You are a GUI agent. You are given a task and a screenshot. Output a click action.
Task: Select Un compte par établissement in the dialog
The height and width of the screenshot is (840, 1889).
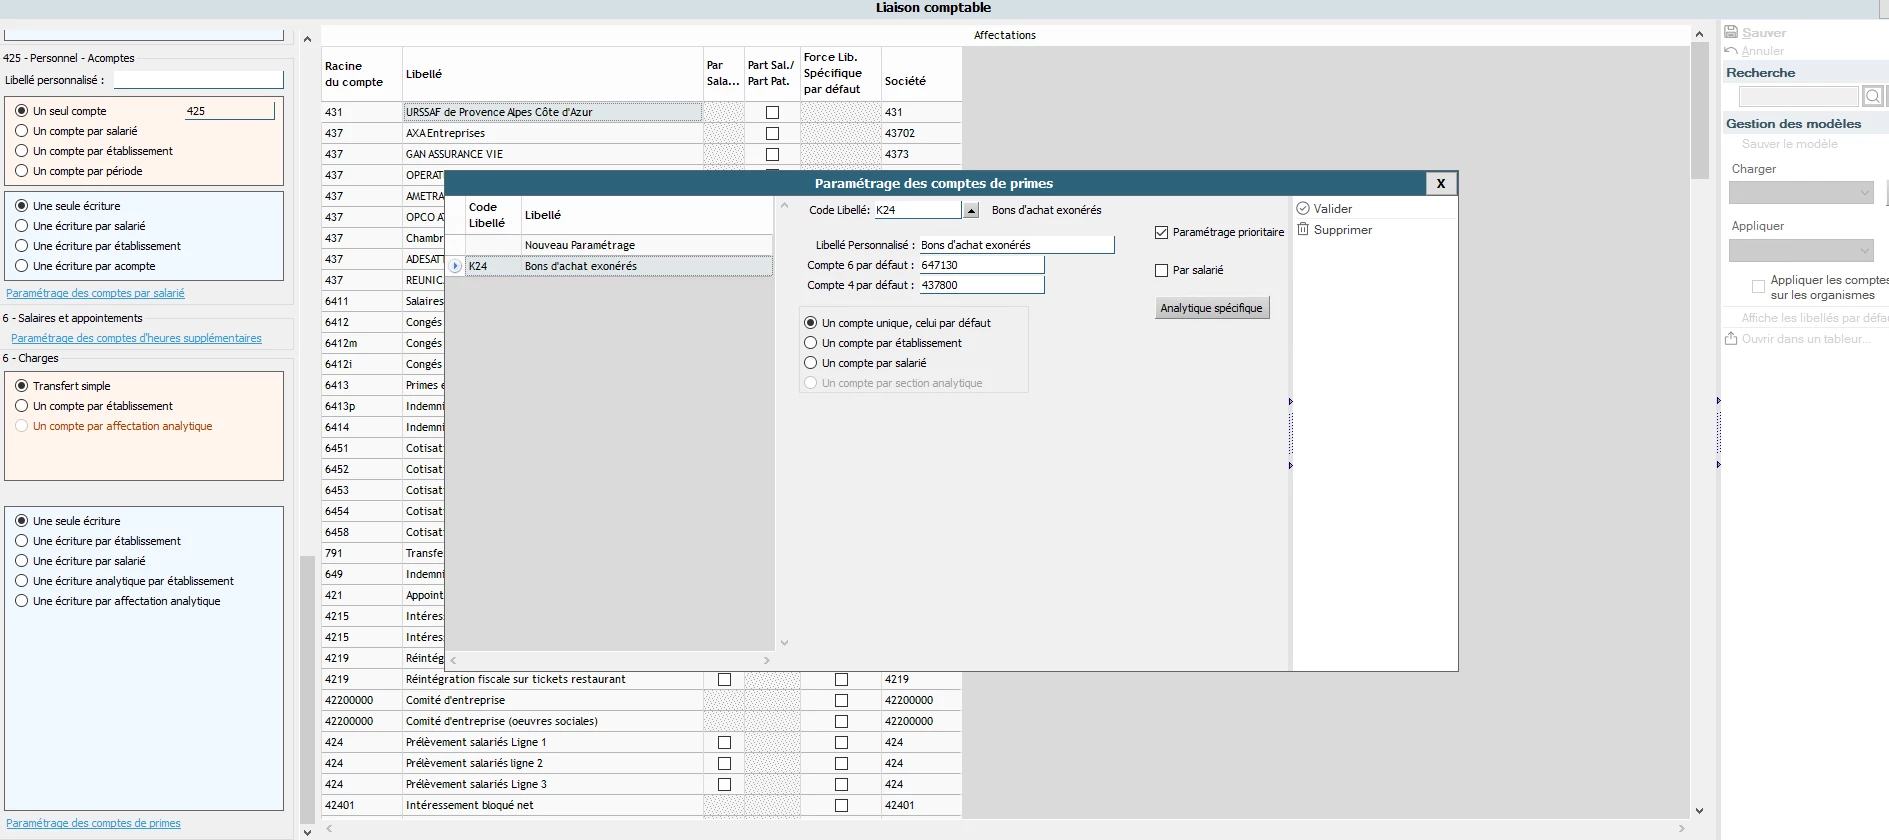(811, 343)
